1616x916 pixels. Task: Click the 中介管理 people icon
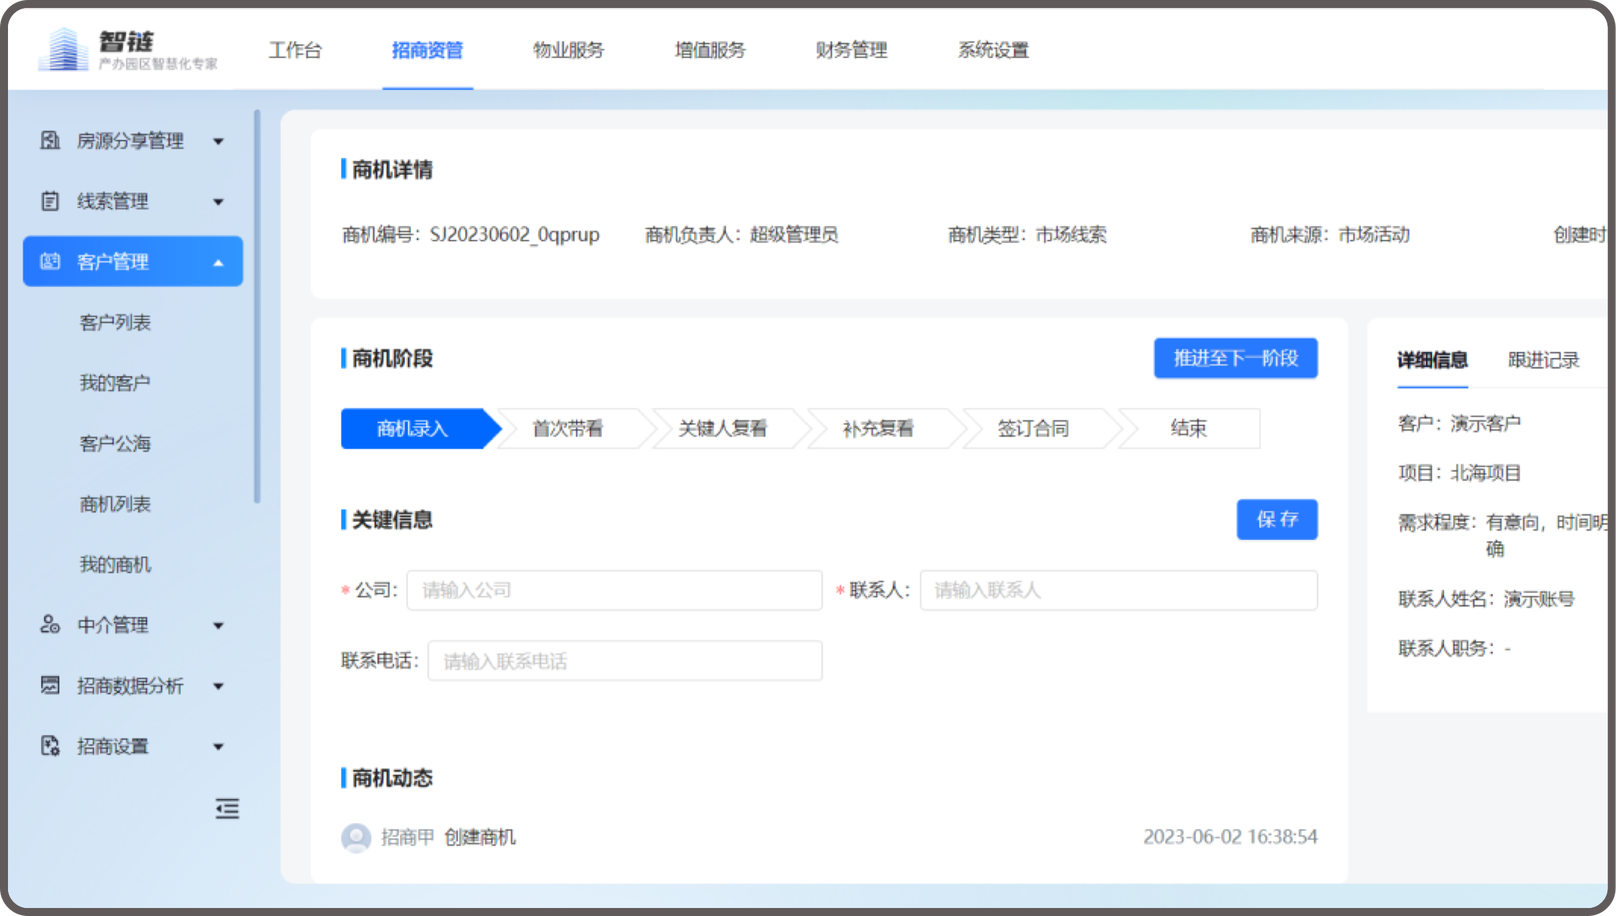(x=50, y=625)
